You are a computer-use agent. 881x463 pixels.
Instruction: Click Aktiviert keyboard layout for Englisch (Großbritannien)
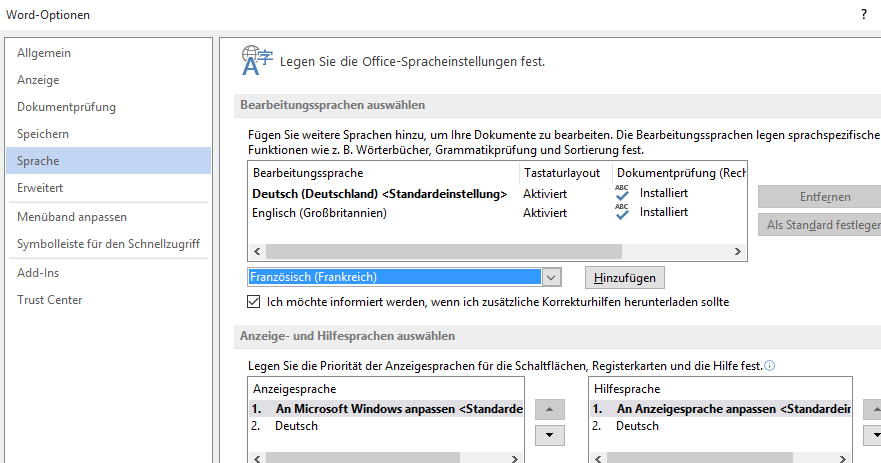click(x=545, y=213)
